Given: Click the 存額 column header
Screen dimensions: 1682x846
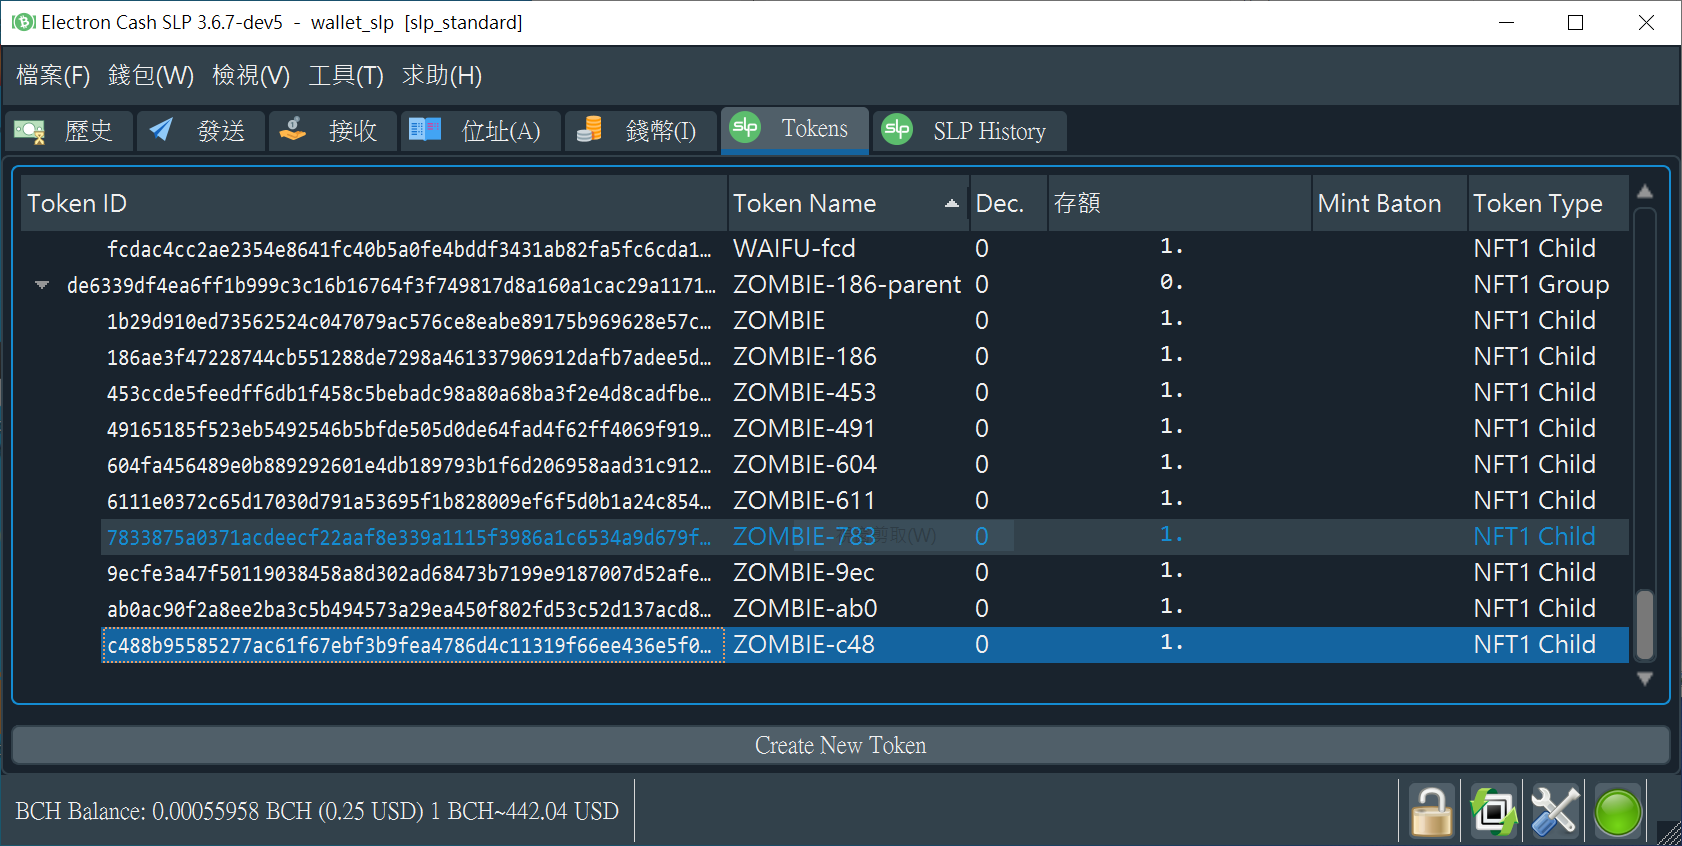Looking at the screenshot, I should click(x=1179, y=203).
